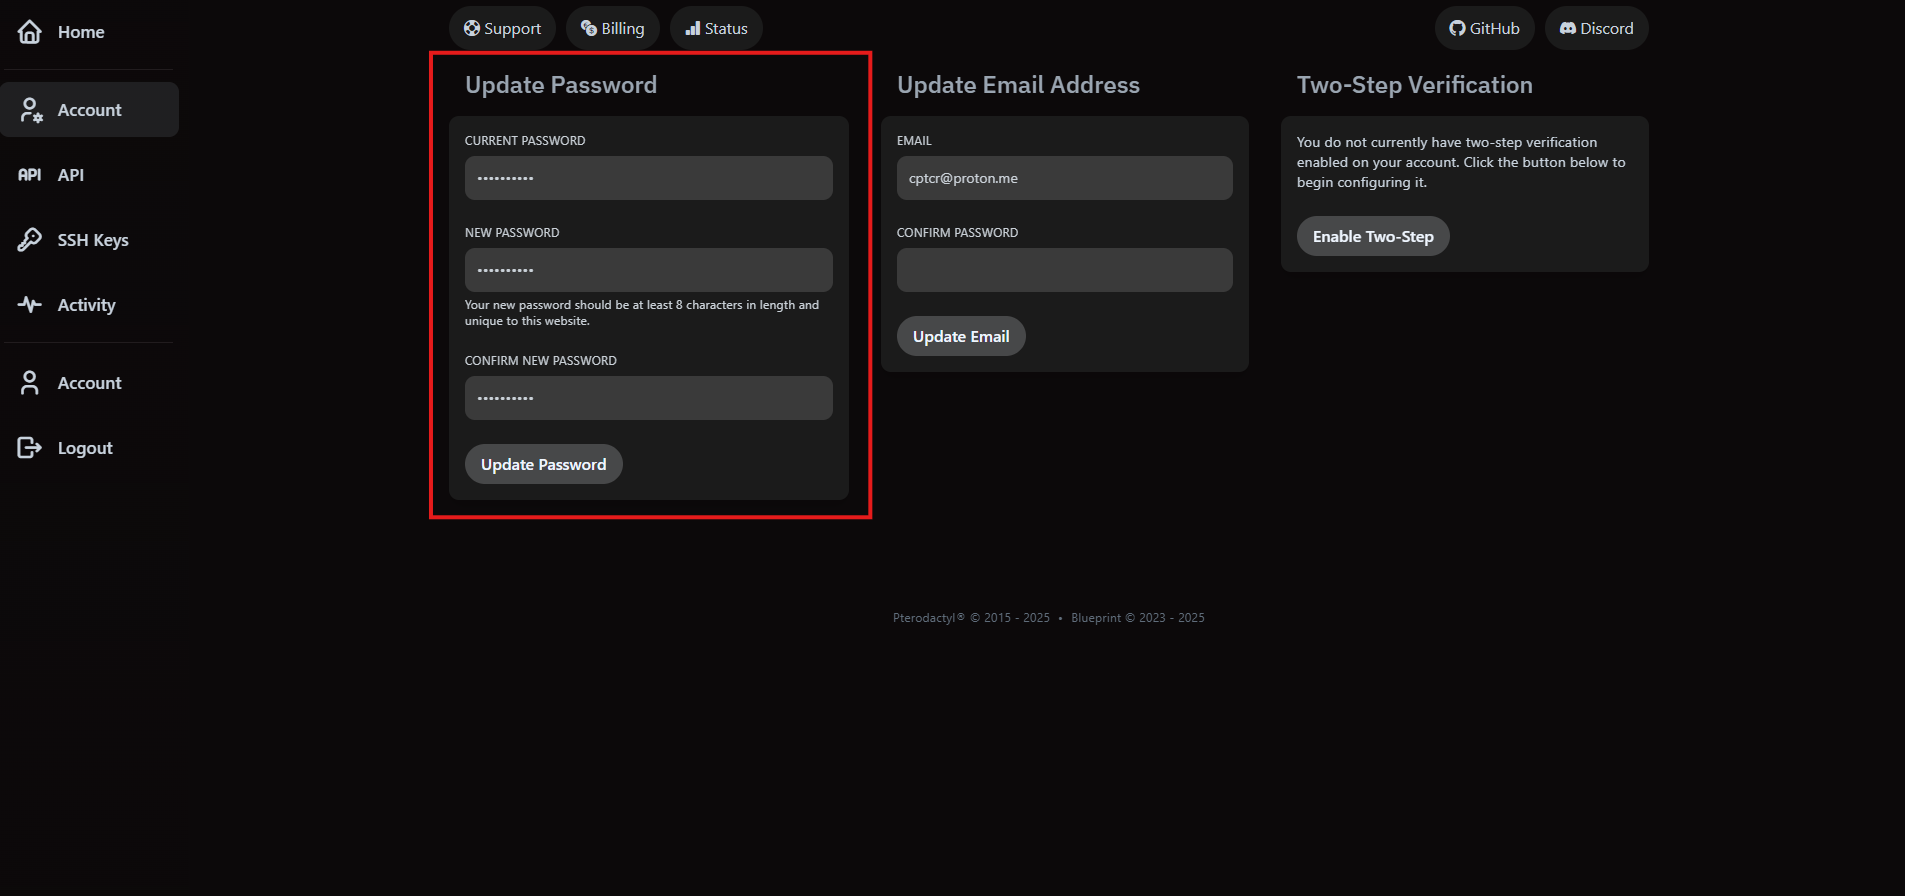Screen dimensions: 1905x896
Task: Click the API icon in sidebar
Action: point(30,175)
